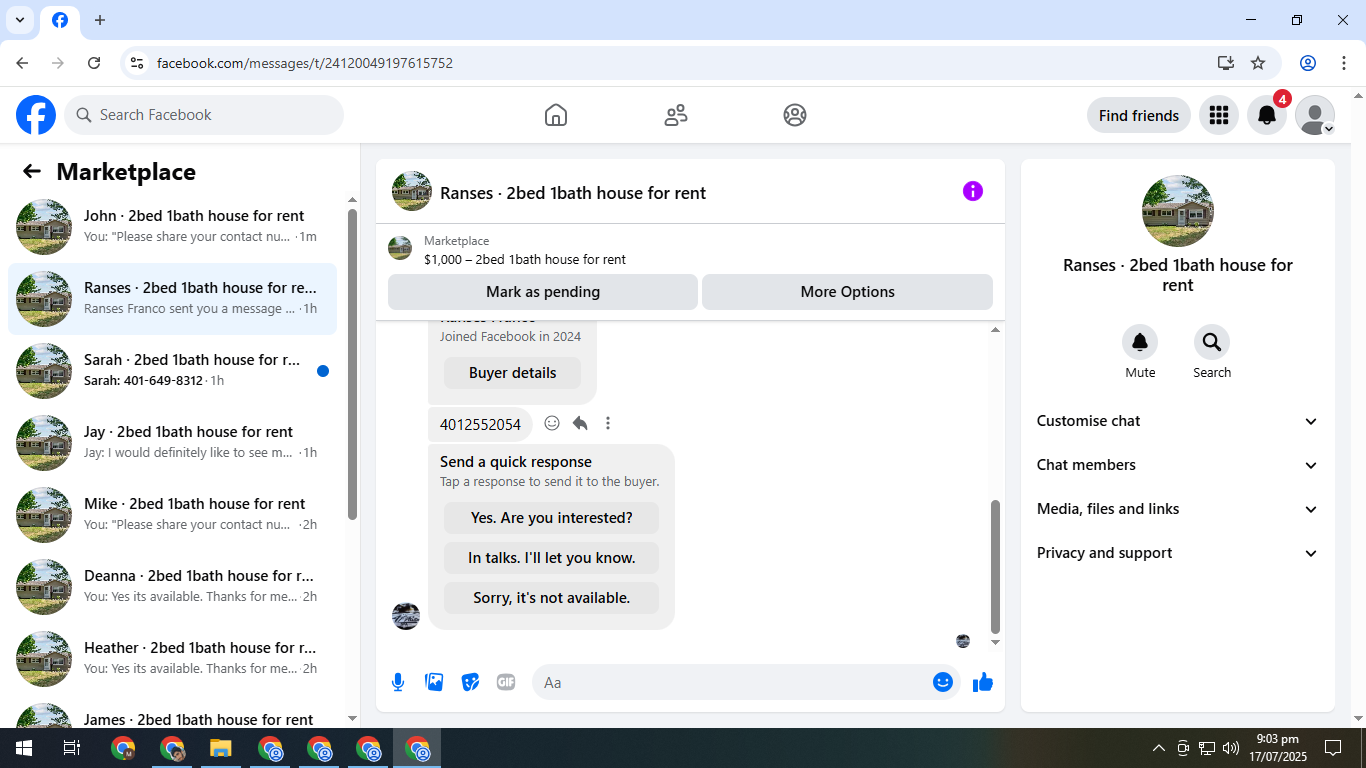This screenshot has height=768, width=1366.
Task: Open File Explorer from the taskbar
Action: point(220,748)
